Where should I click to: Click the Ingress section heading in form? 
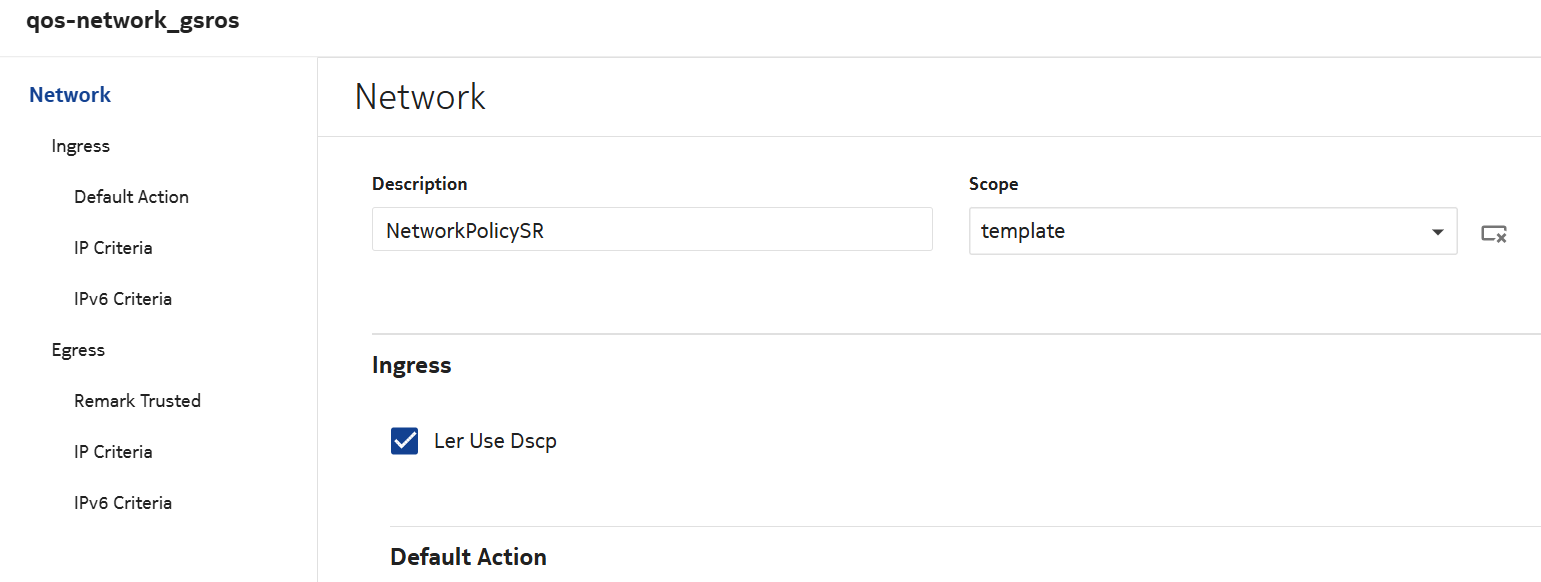point(411,365)
